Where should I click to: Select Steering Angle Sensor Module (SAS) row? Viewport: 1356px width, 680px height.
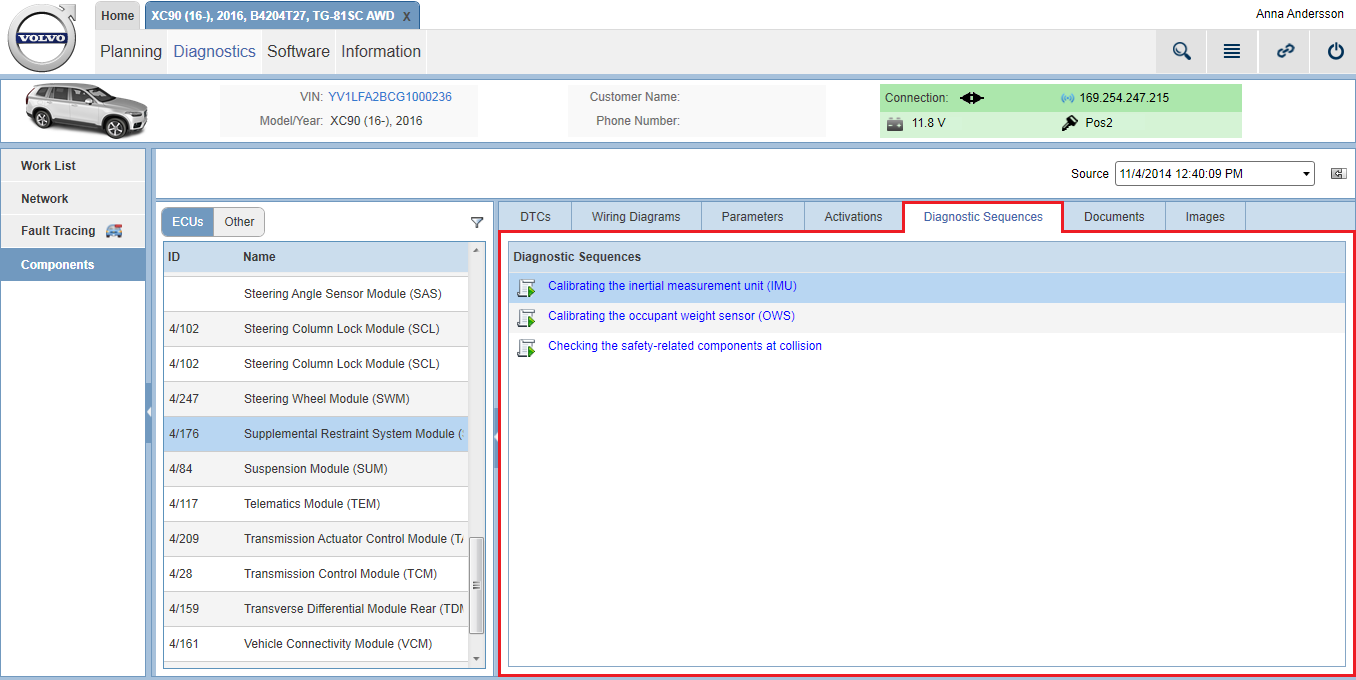316,294
